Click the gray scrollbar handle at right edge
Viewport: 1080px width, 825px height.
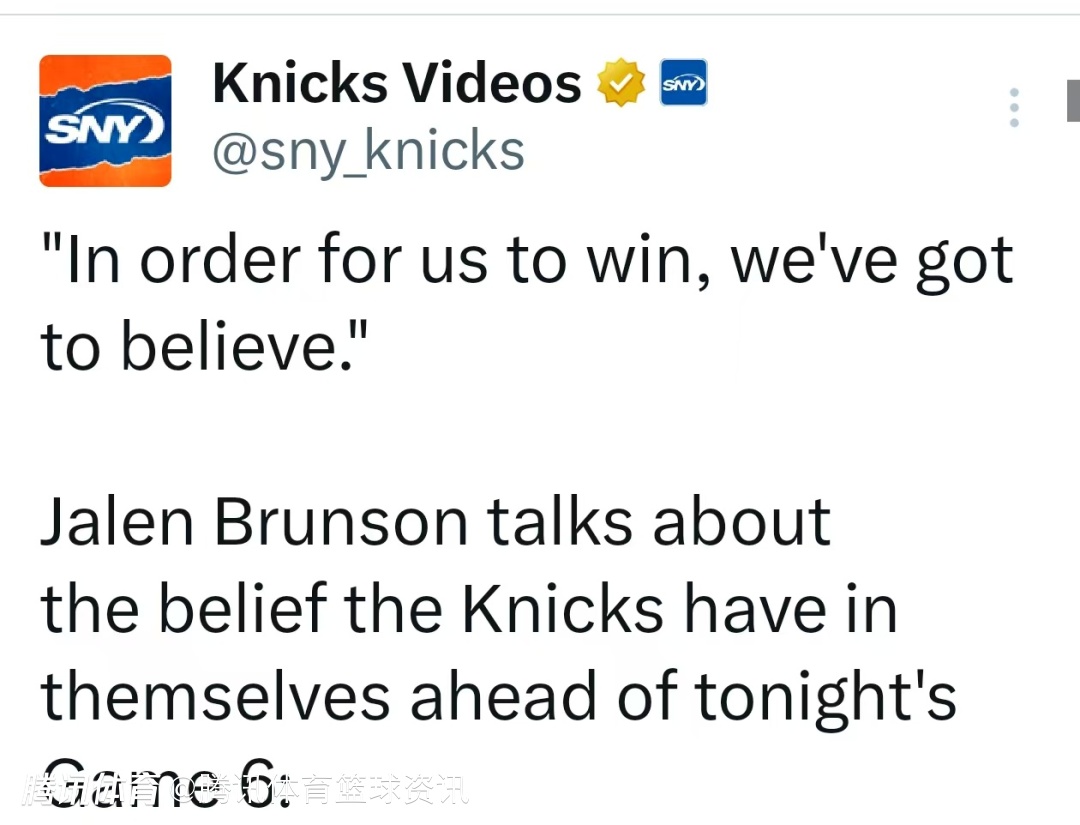(1073, 101)
